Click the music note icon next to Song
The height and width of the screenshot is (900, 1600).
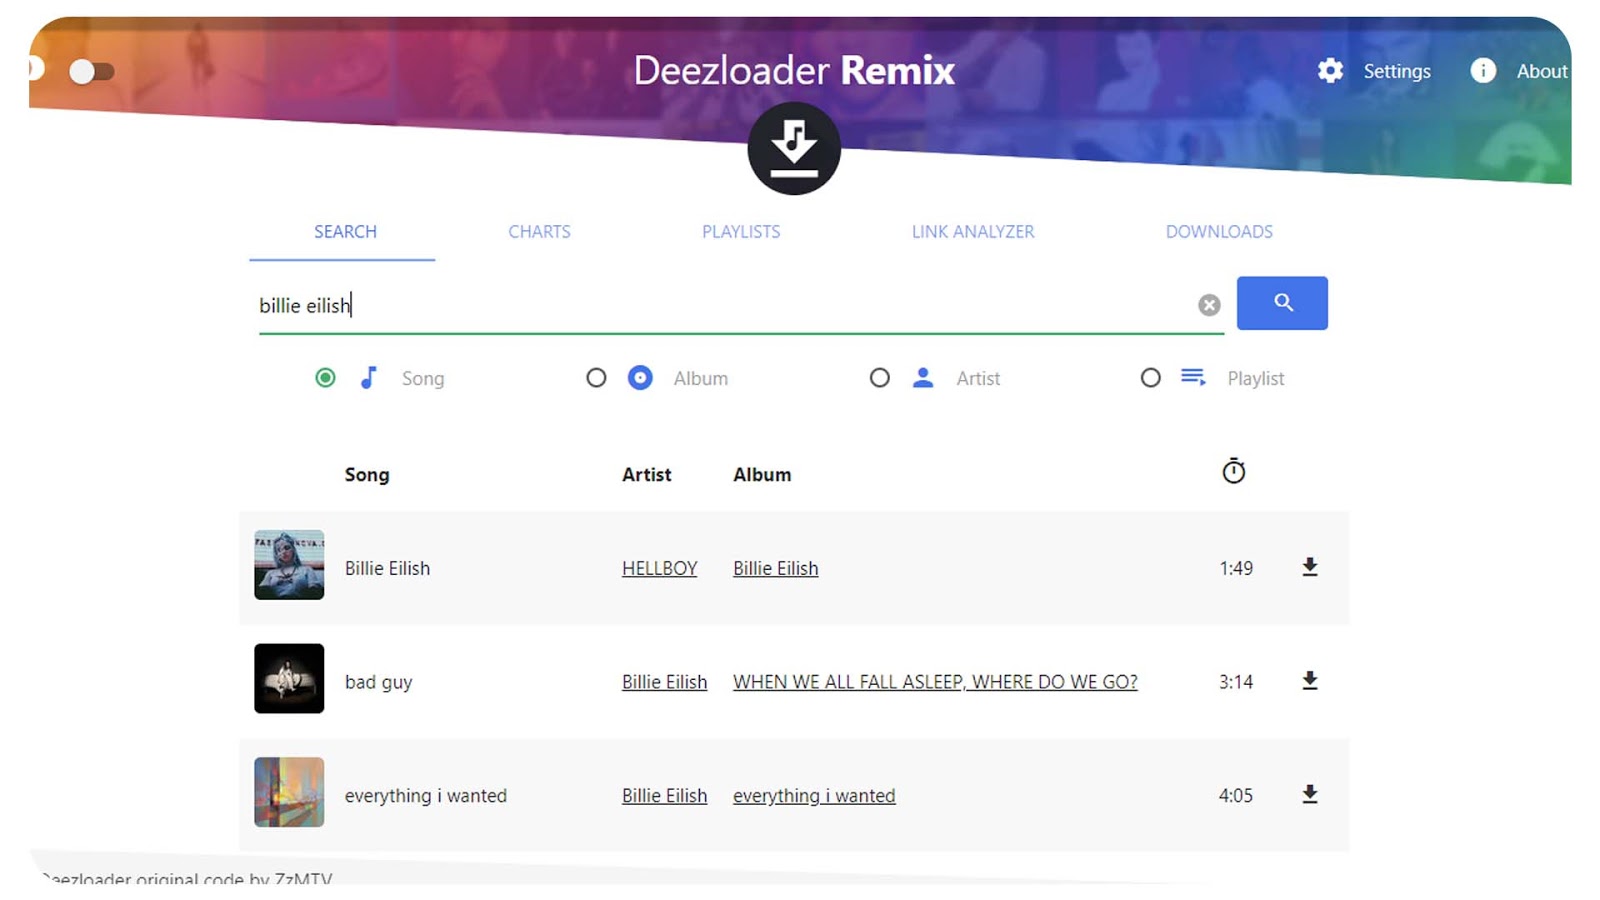coord(369,378)
